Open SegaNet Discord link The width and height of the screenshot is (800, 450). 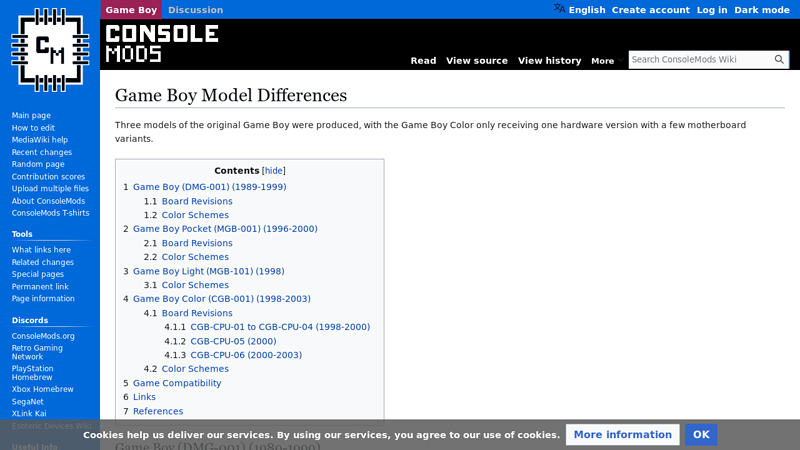(28, 402)
